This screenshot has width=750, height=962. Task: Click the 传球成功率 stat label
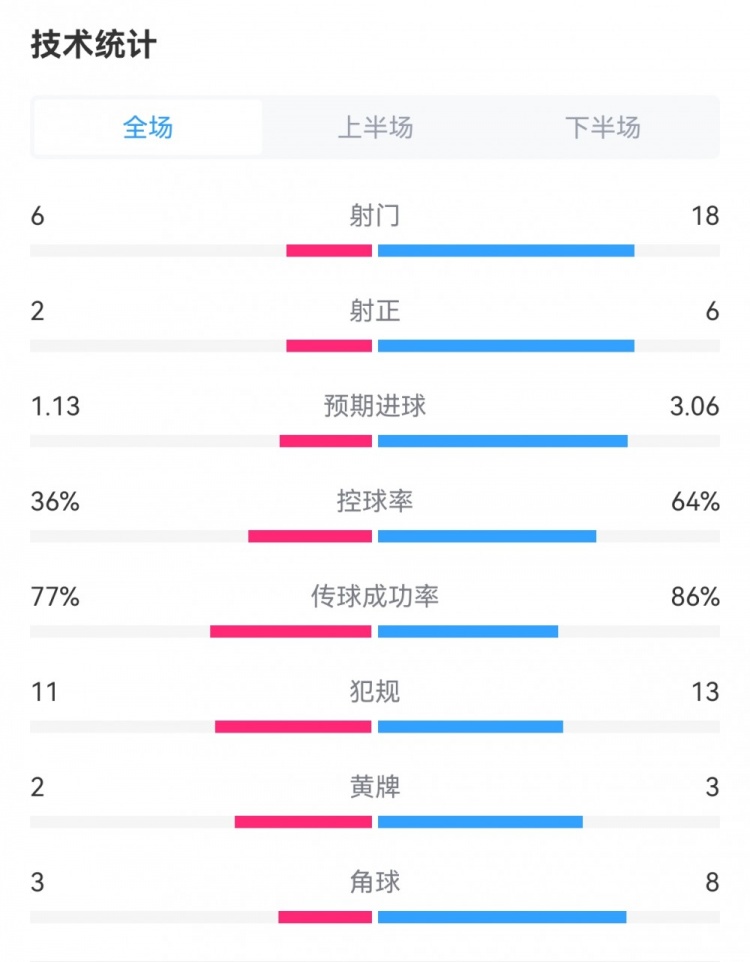375,597
